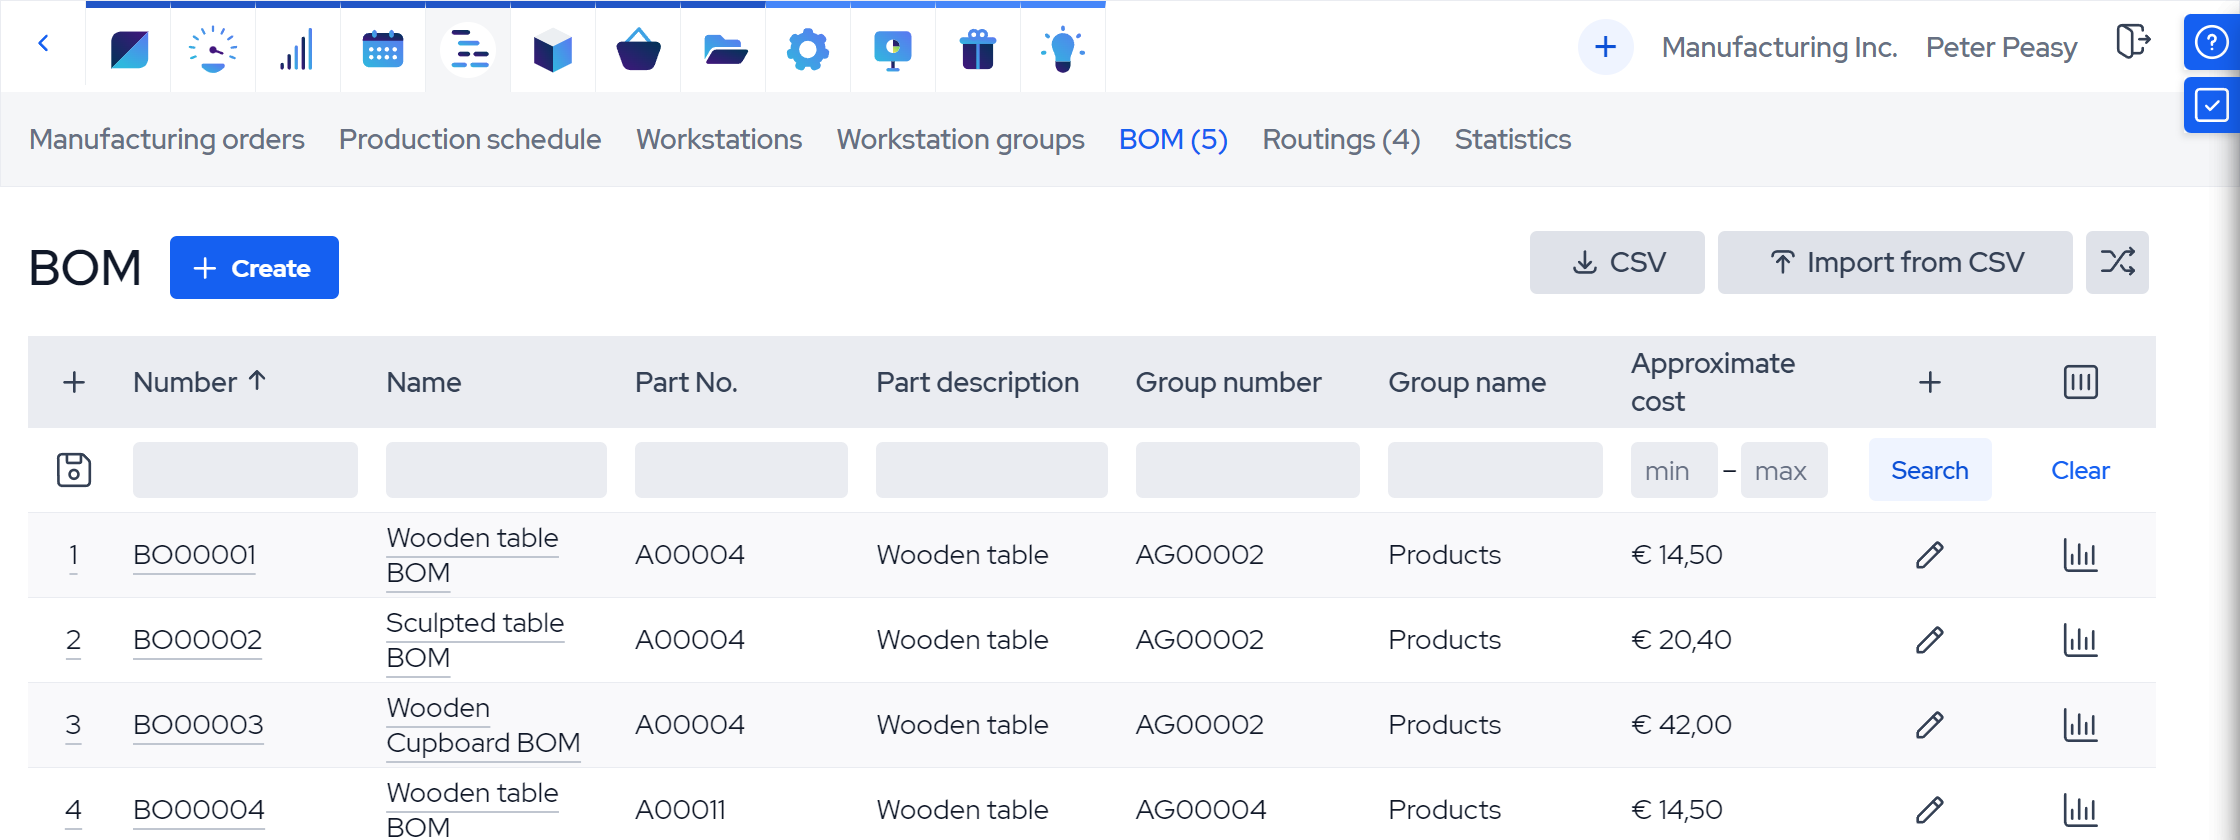
Task: Open the BO00003 number link
Action: pos(198,725)
